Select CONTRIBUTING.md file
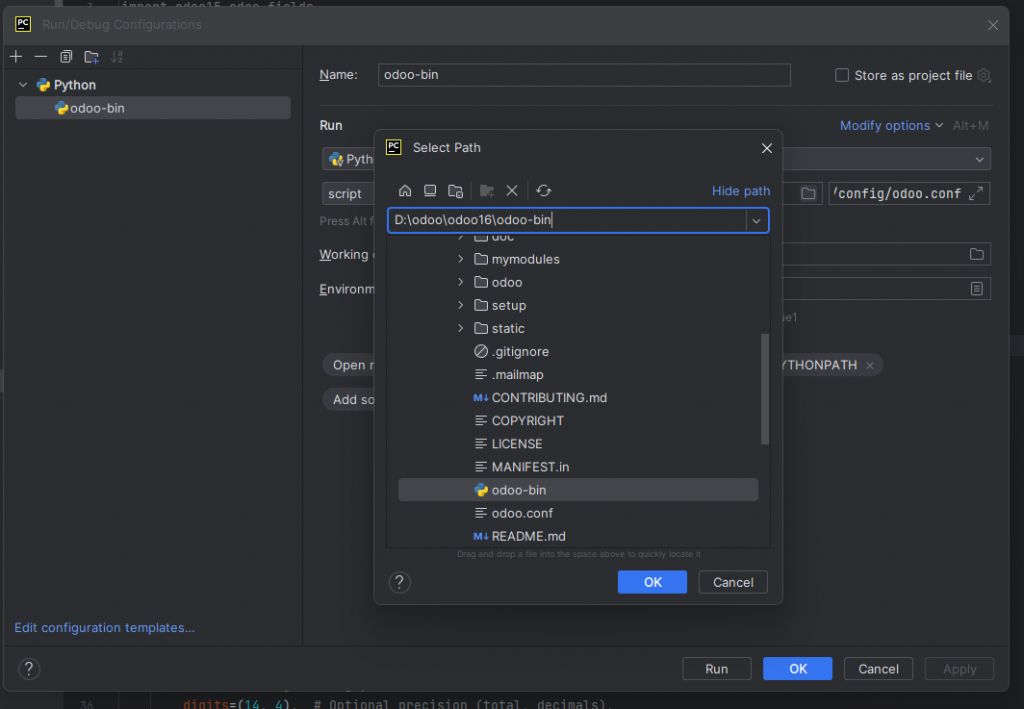This screenshot has height=709, width=1024. (578, 398)
